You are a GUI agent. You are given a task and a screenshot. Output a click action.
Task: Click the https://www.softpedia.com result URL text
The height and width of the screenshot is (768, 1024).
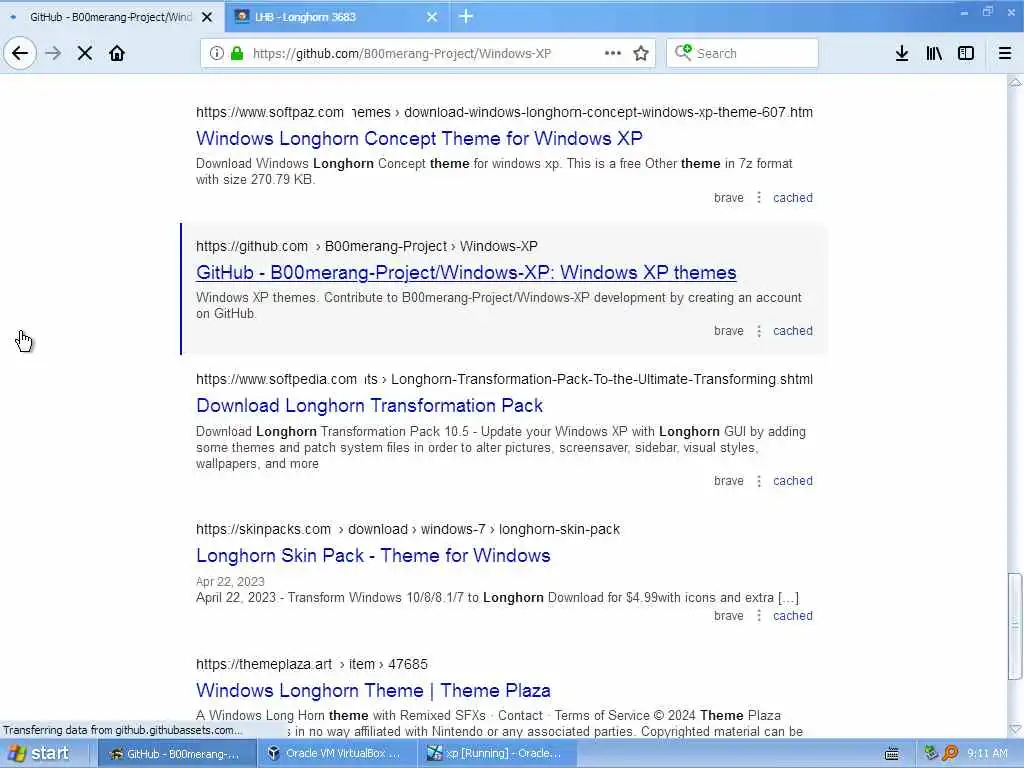276,379
